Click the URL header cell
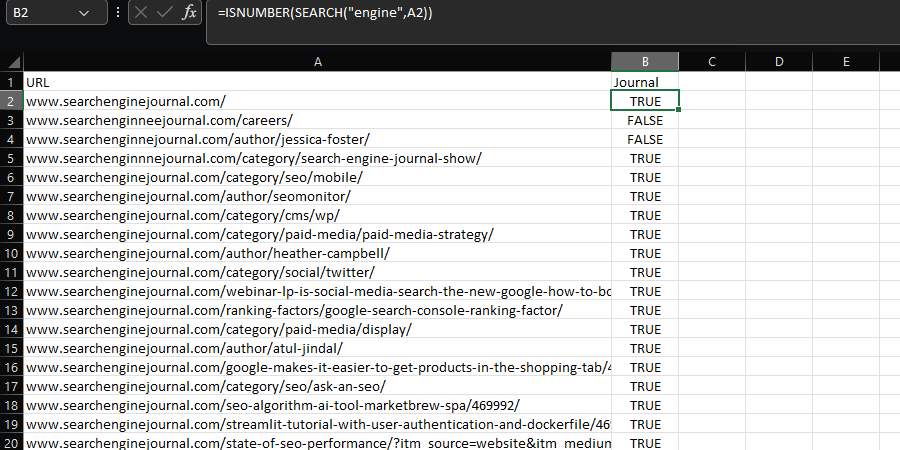 pyautogui.click(x=317, y=82)
